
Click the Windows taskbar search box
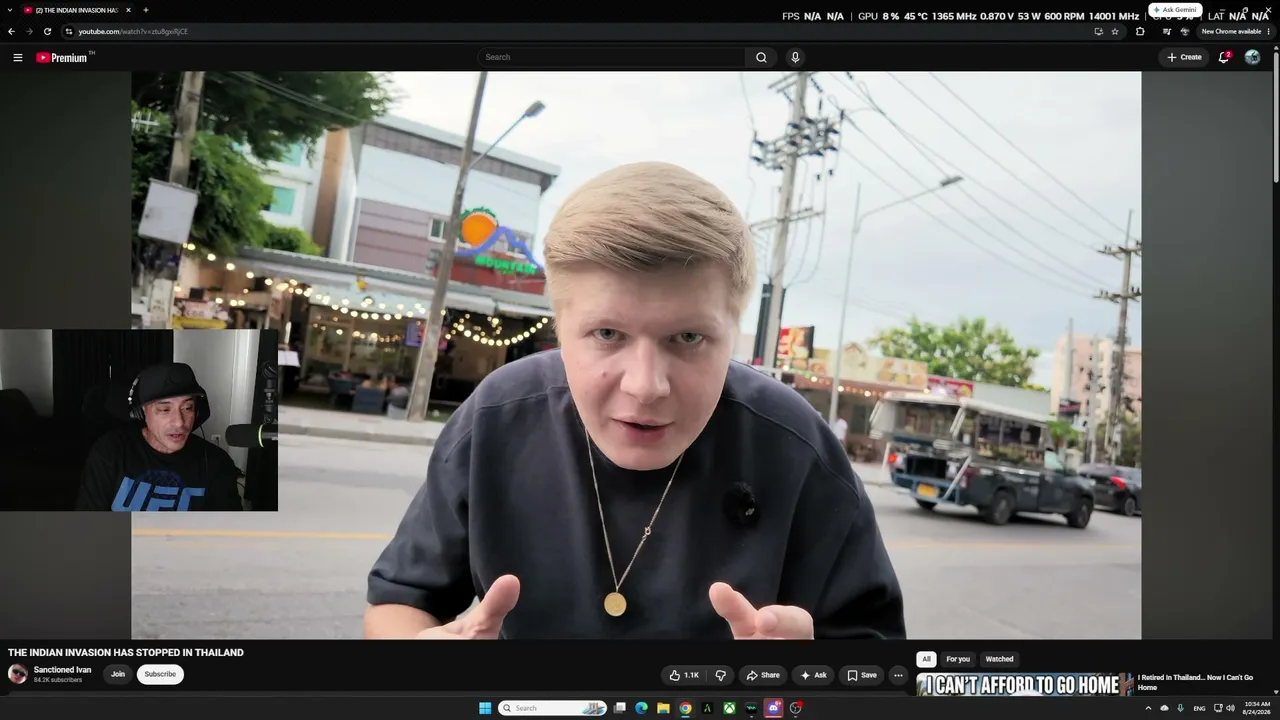[552, 708]
